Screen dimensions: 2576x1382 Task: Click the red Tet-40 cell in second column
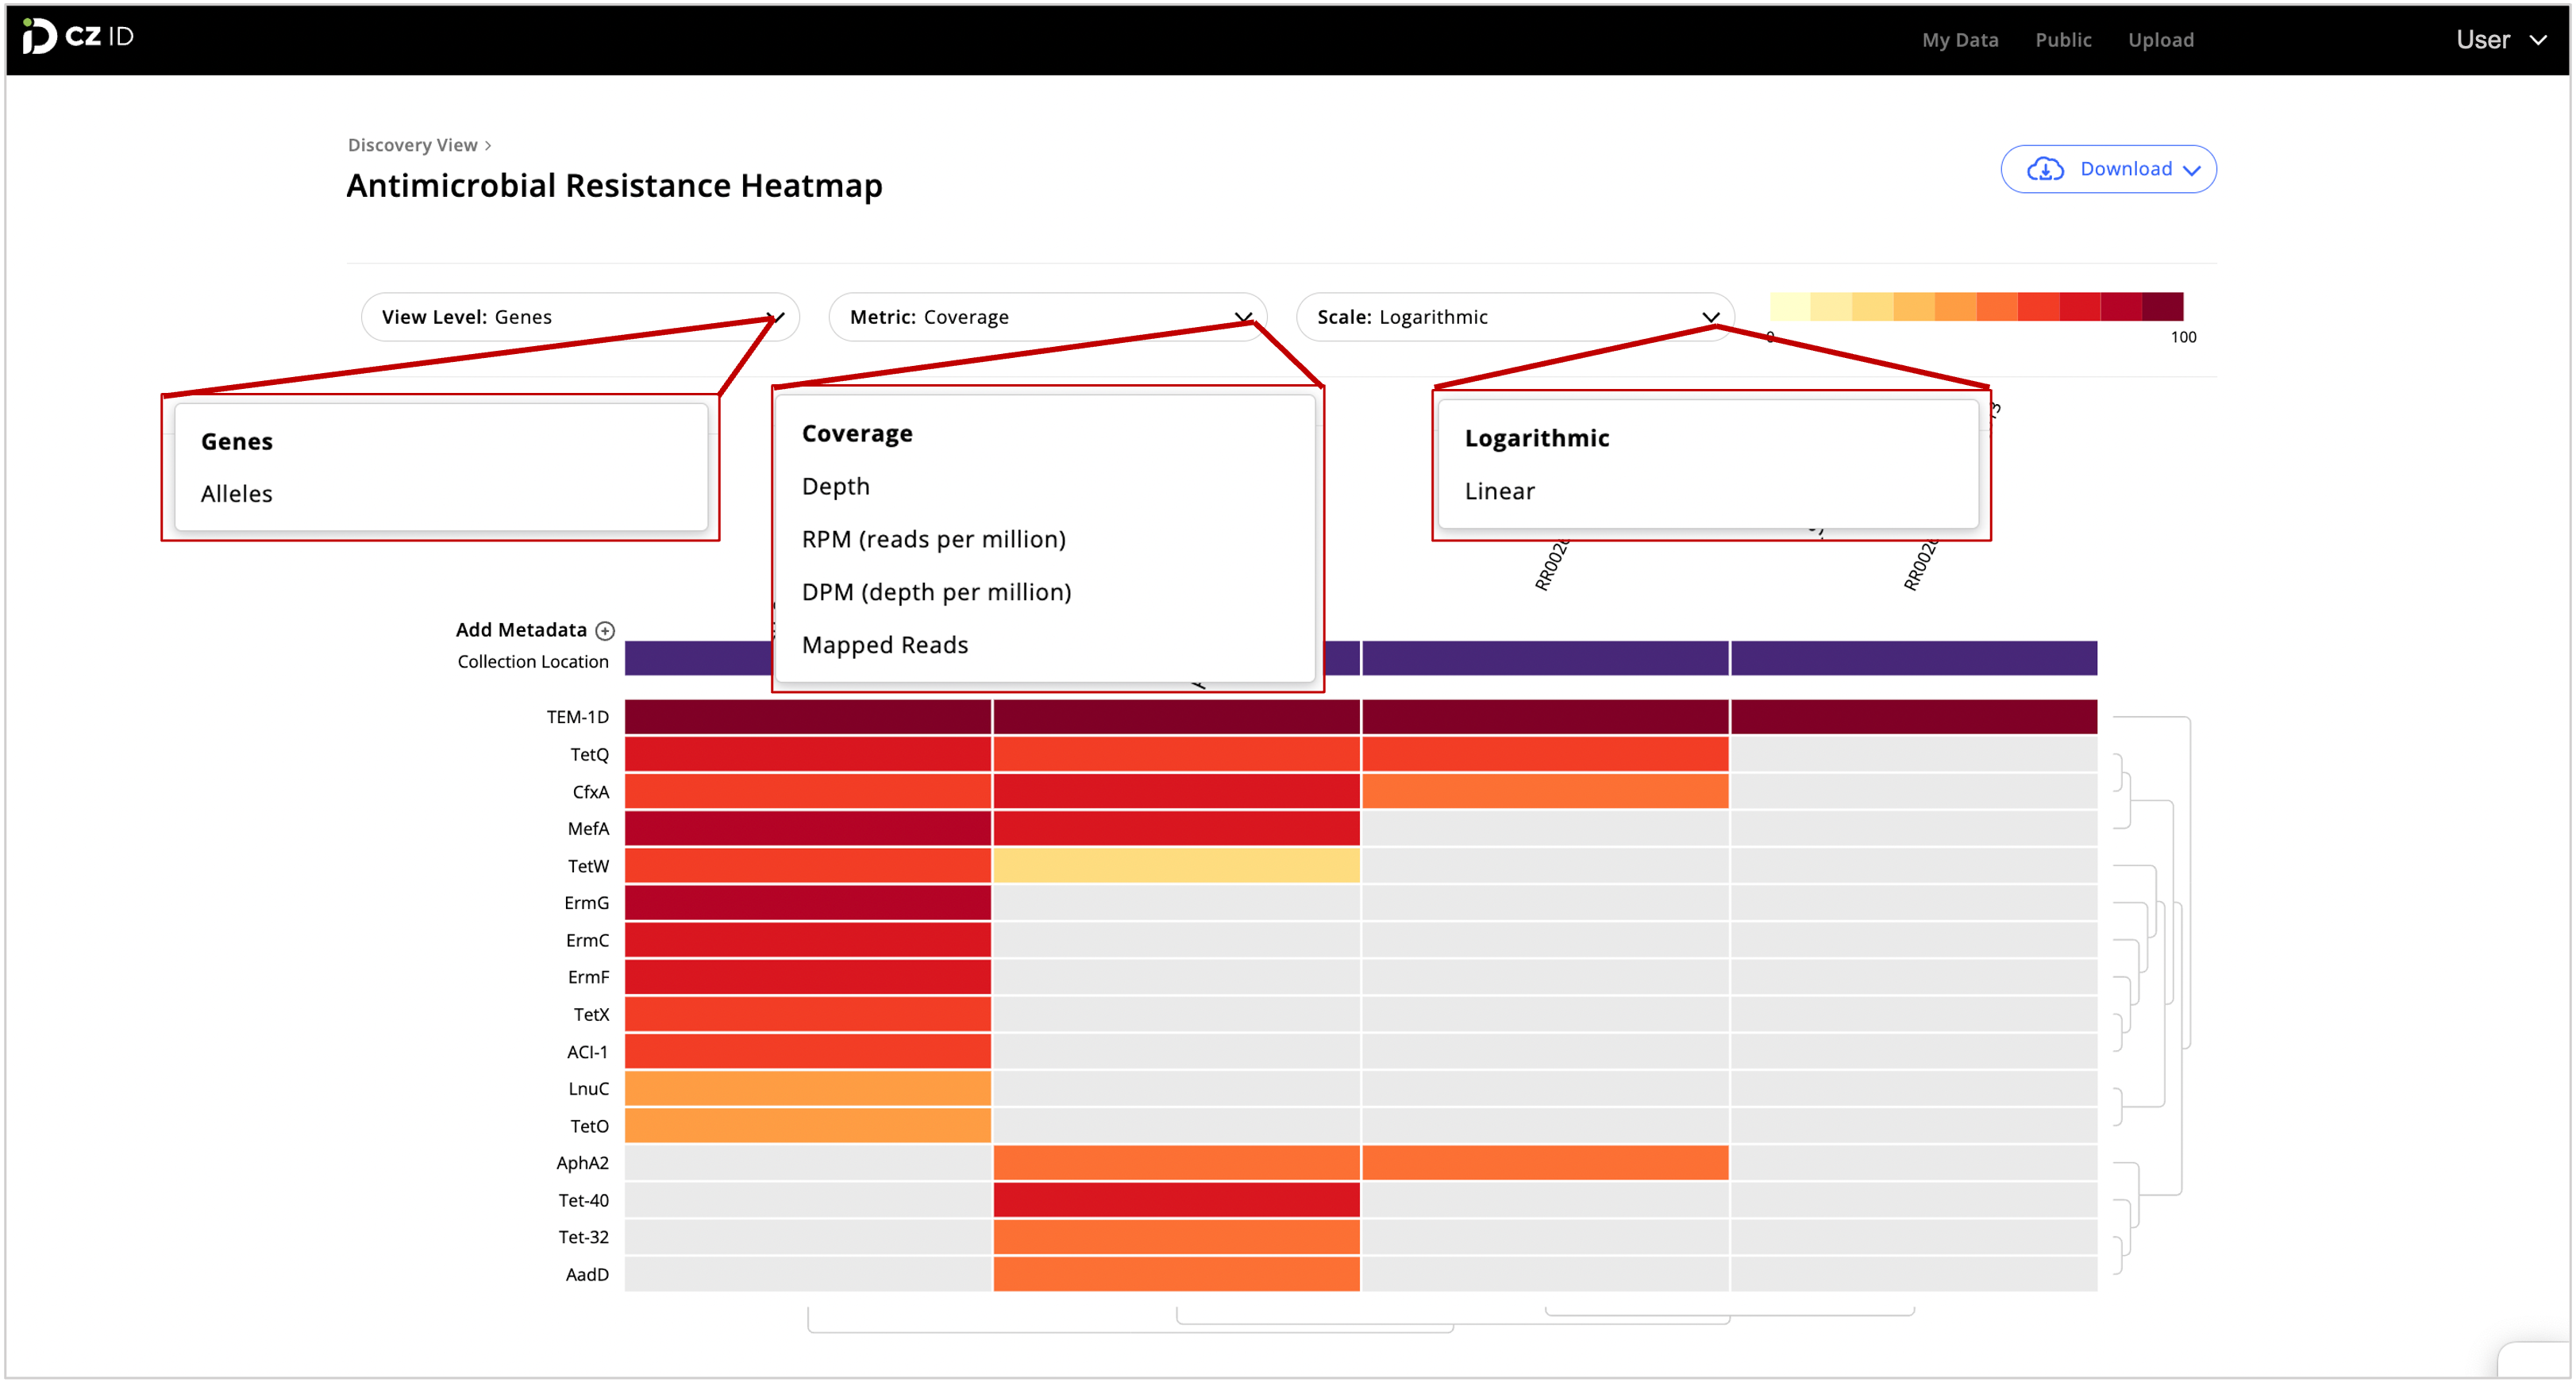click(1176, 1200)
